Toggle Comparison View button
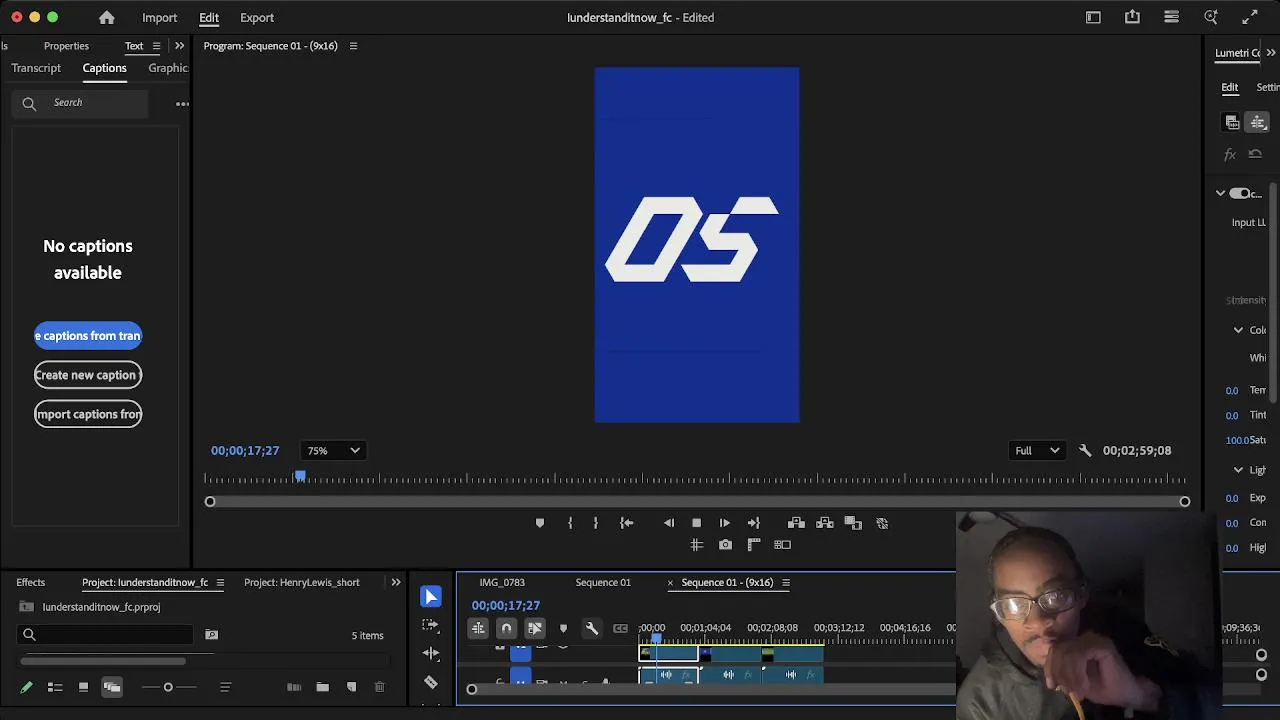This screenshot has height=720, width=1280. pyautogui.click(x=783, y=545)
